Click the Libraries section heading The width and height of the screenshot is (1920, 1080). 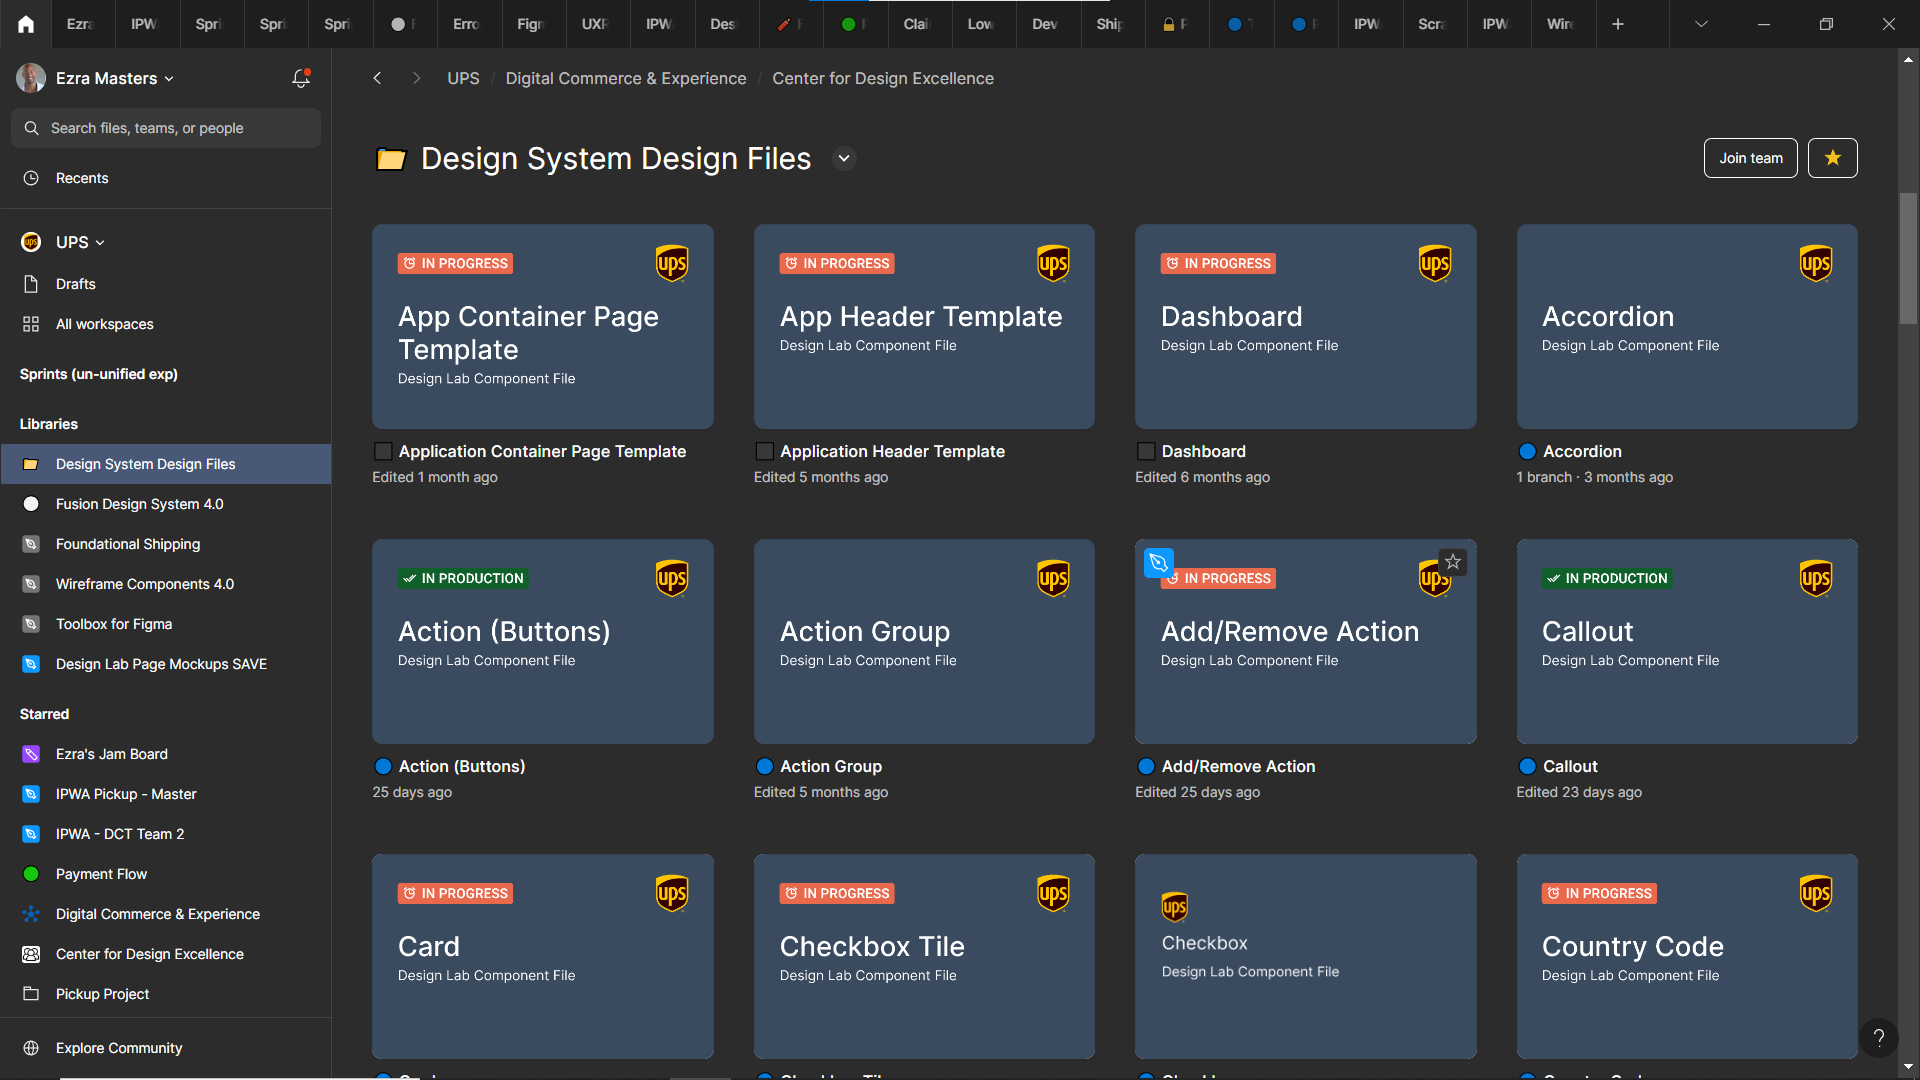(49, 424)
